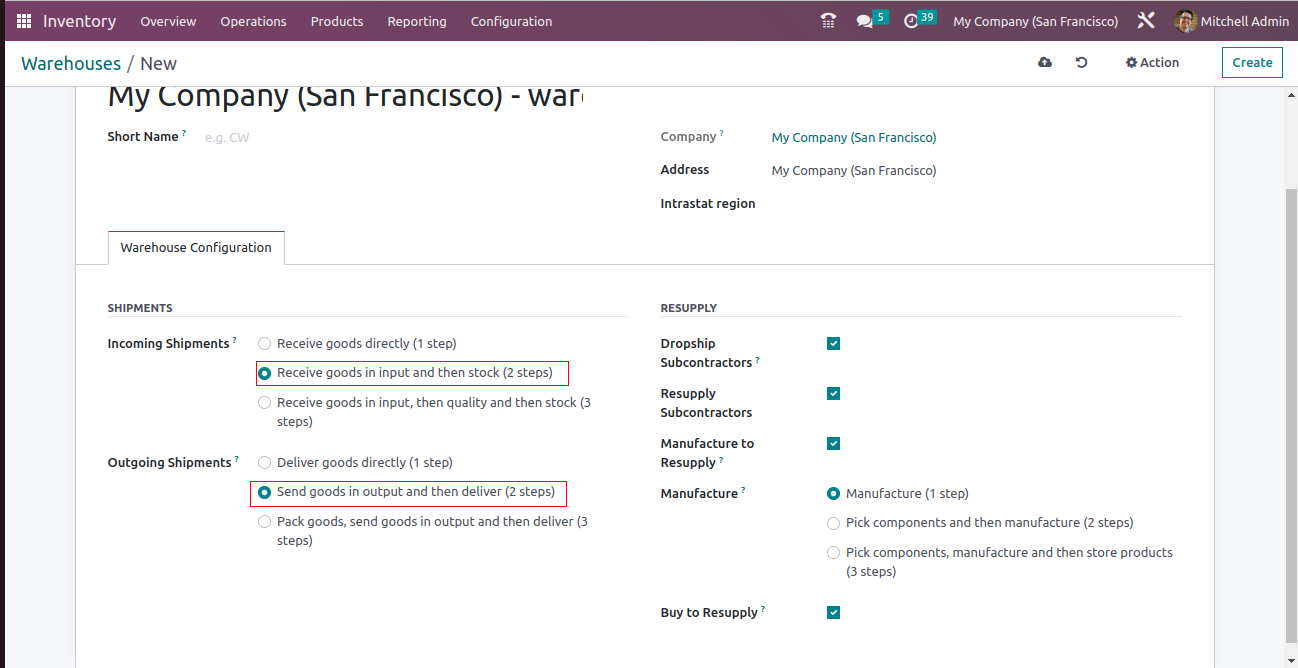This screenshot has height=668, width=1298.
Task: Open the activities clock icon
Action: (x=911, y=21)
